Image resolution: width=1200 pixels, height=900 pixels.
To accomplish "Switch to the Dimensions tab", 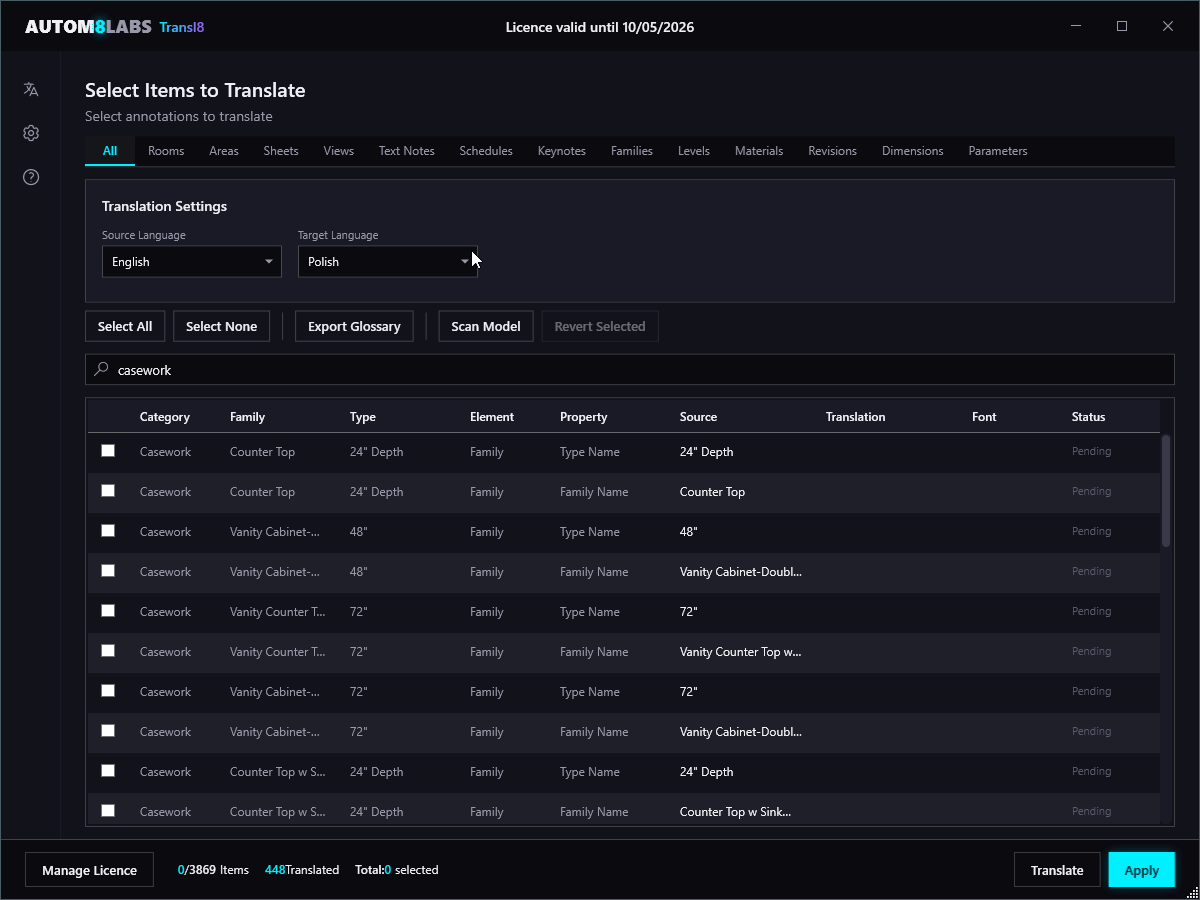I will pyautogui.click(x=913, y=151).
